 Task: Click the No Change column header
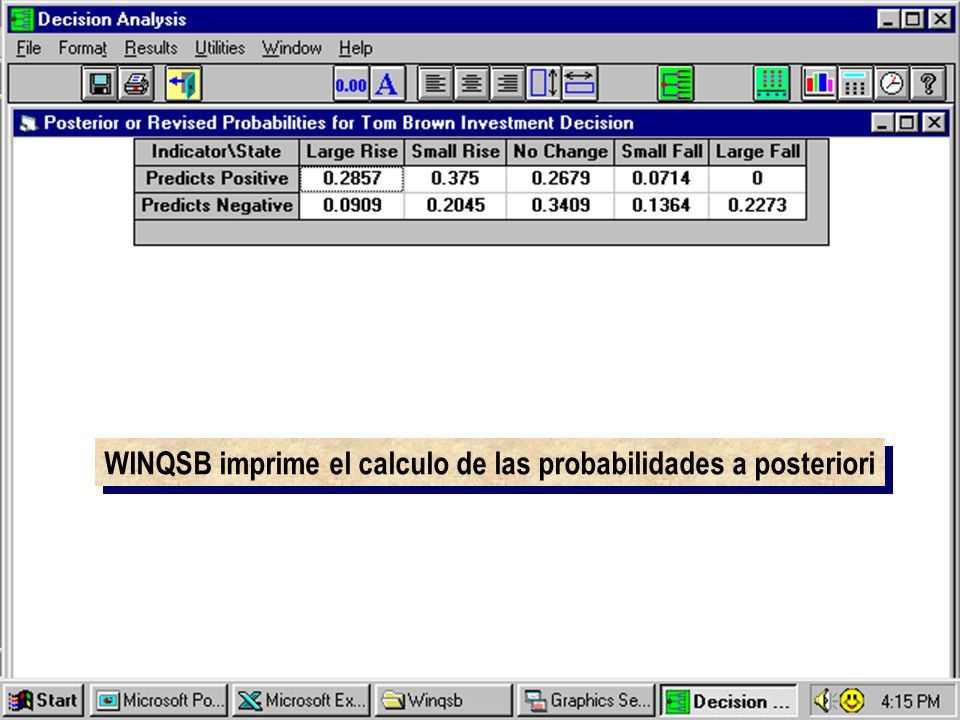point(560,152)
